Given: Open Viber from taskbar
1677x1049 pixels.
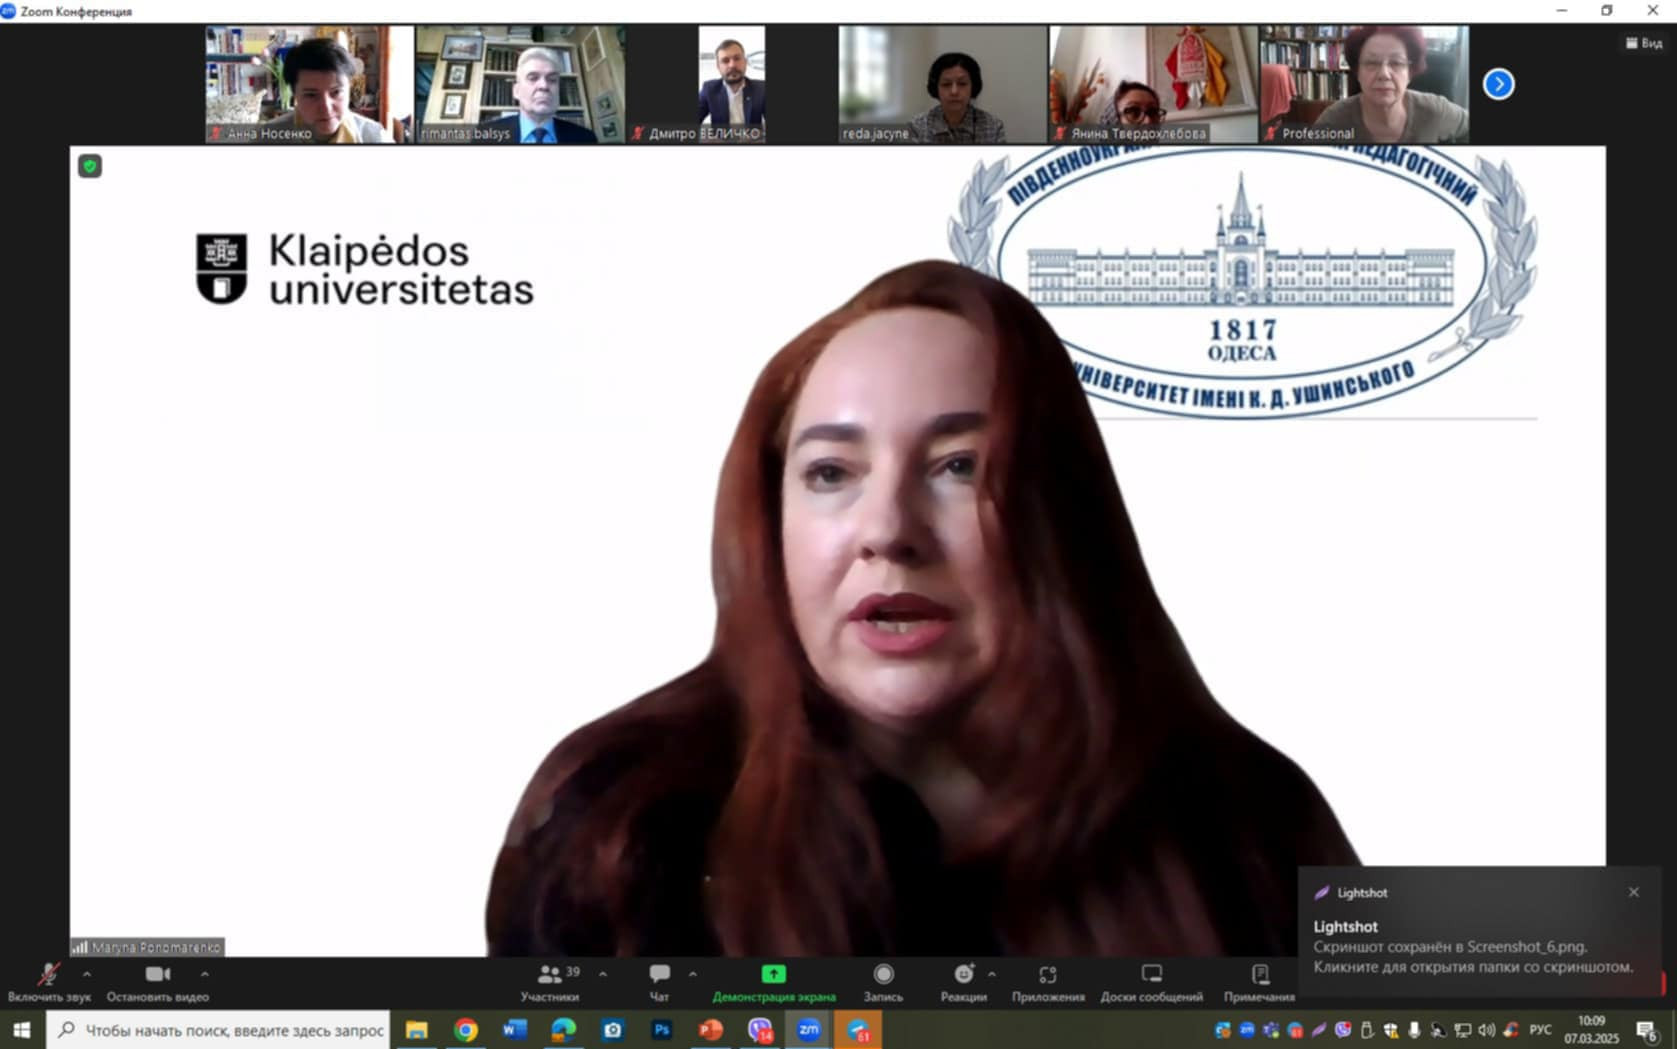Looking at the screenshot, I should 760,1030.
